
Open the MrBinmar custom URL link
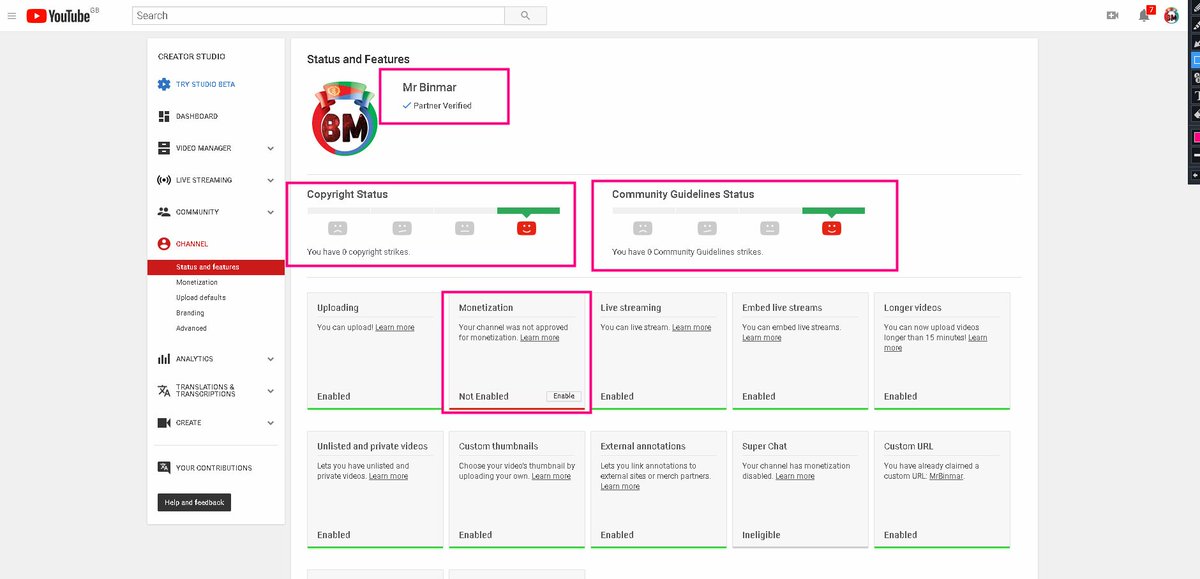coord(946,476)
